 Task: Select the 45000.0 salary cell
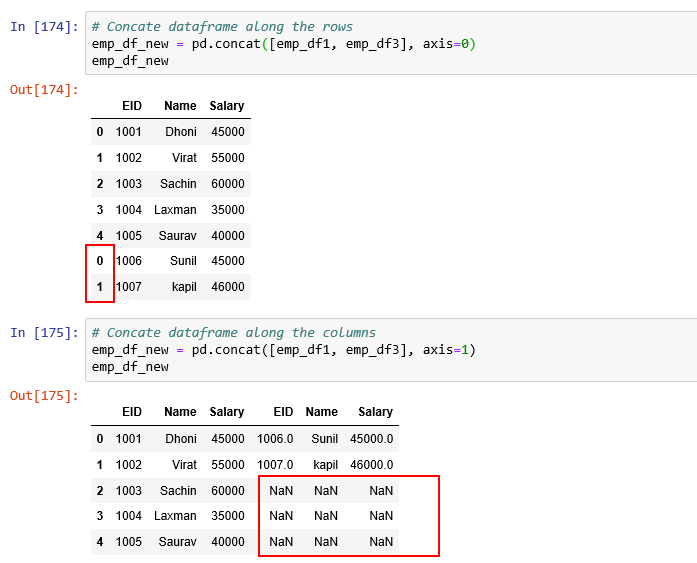pos(371,438)
